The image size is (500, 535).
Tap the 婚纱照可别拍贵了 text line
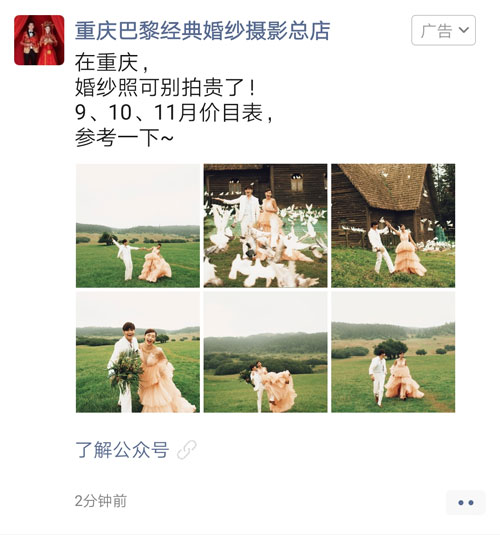[x=165, y=88]
